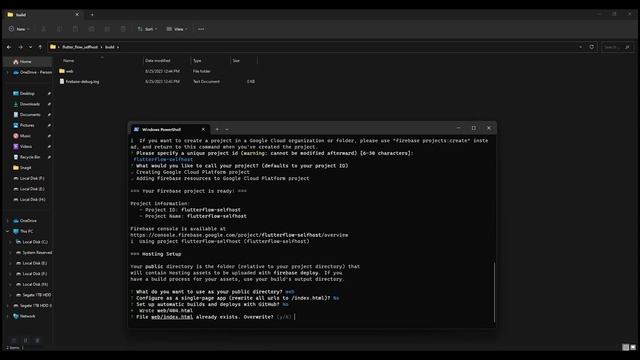The width and height of the screenshot is (640, 360).
Task: Select Seagate 1TB HDD (I:) in sidebar
Action: pos(36,305)
